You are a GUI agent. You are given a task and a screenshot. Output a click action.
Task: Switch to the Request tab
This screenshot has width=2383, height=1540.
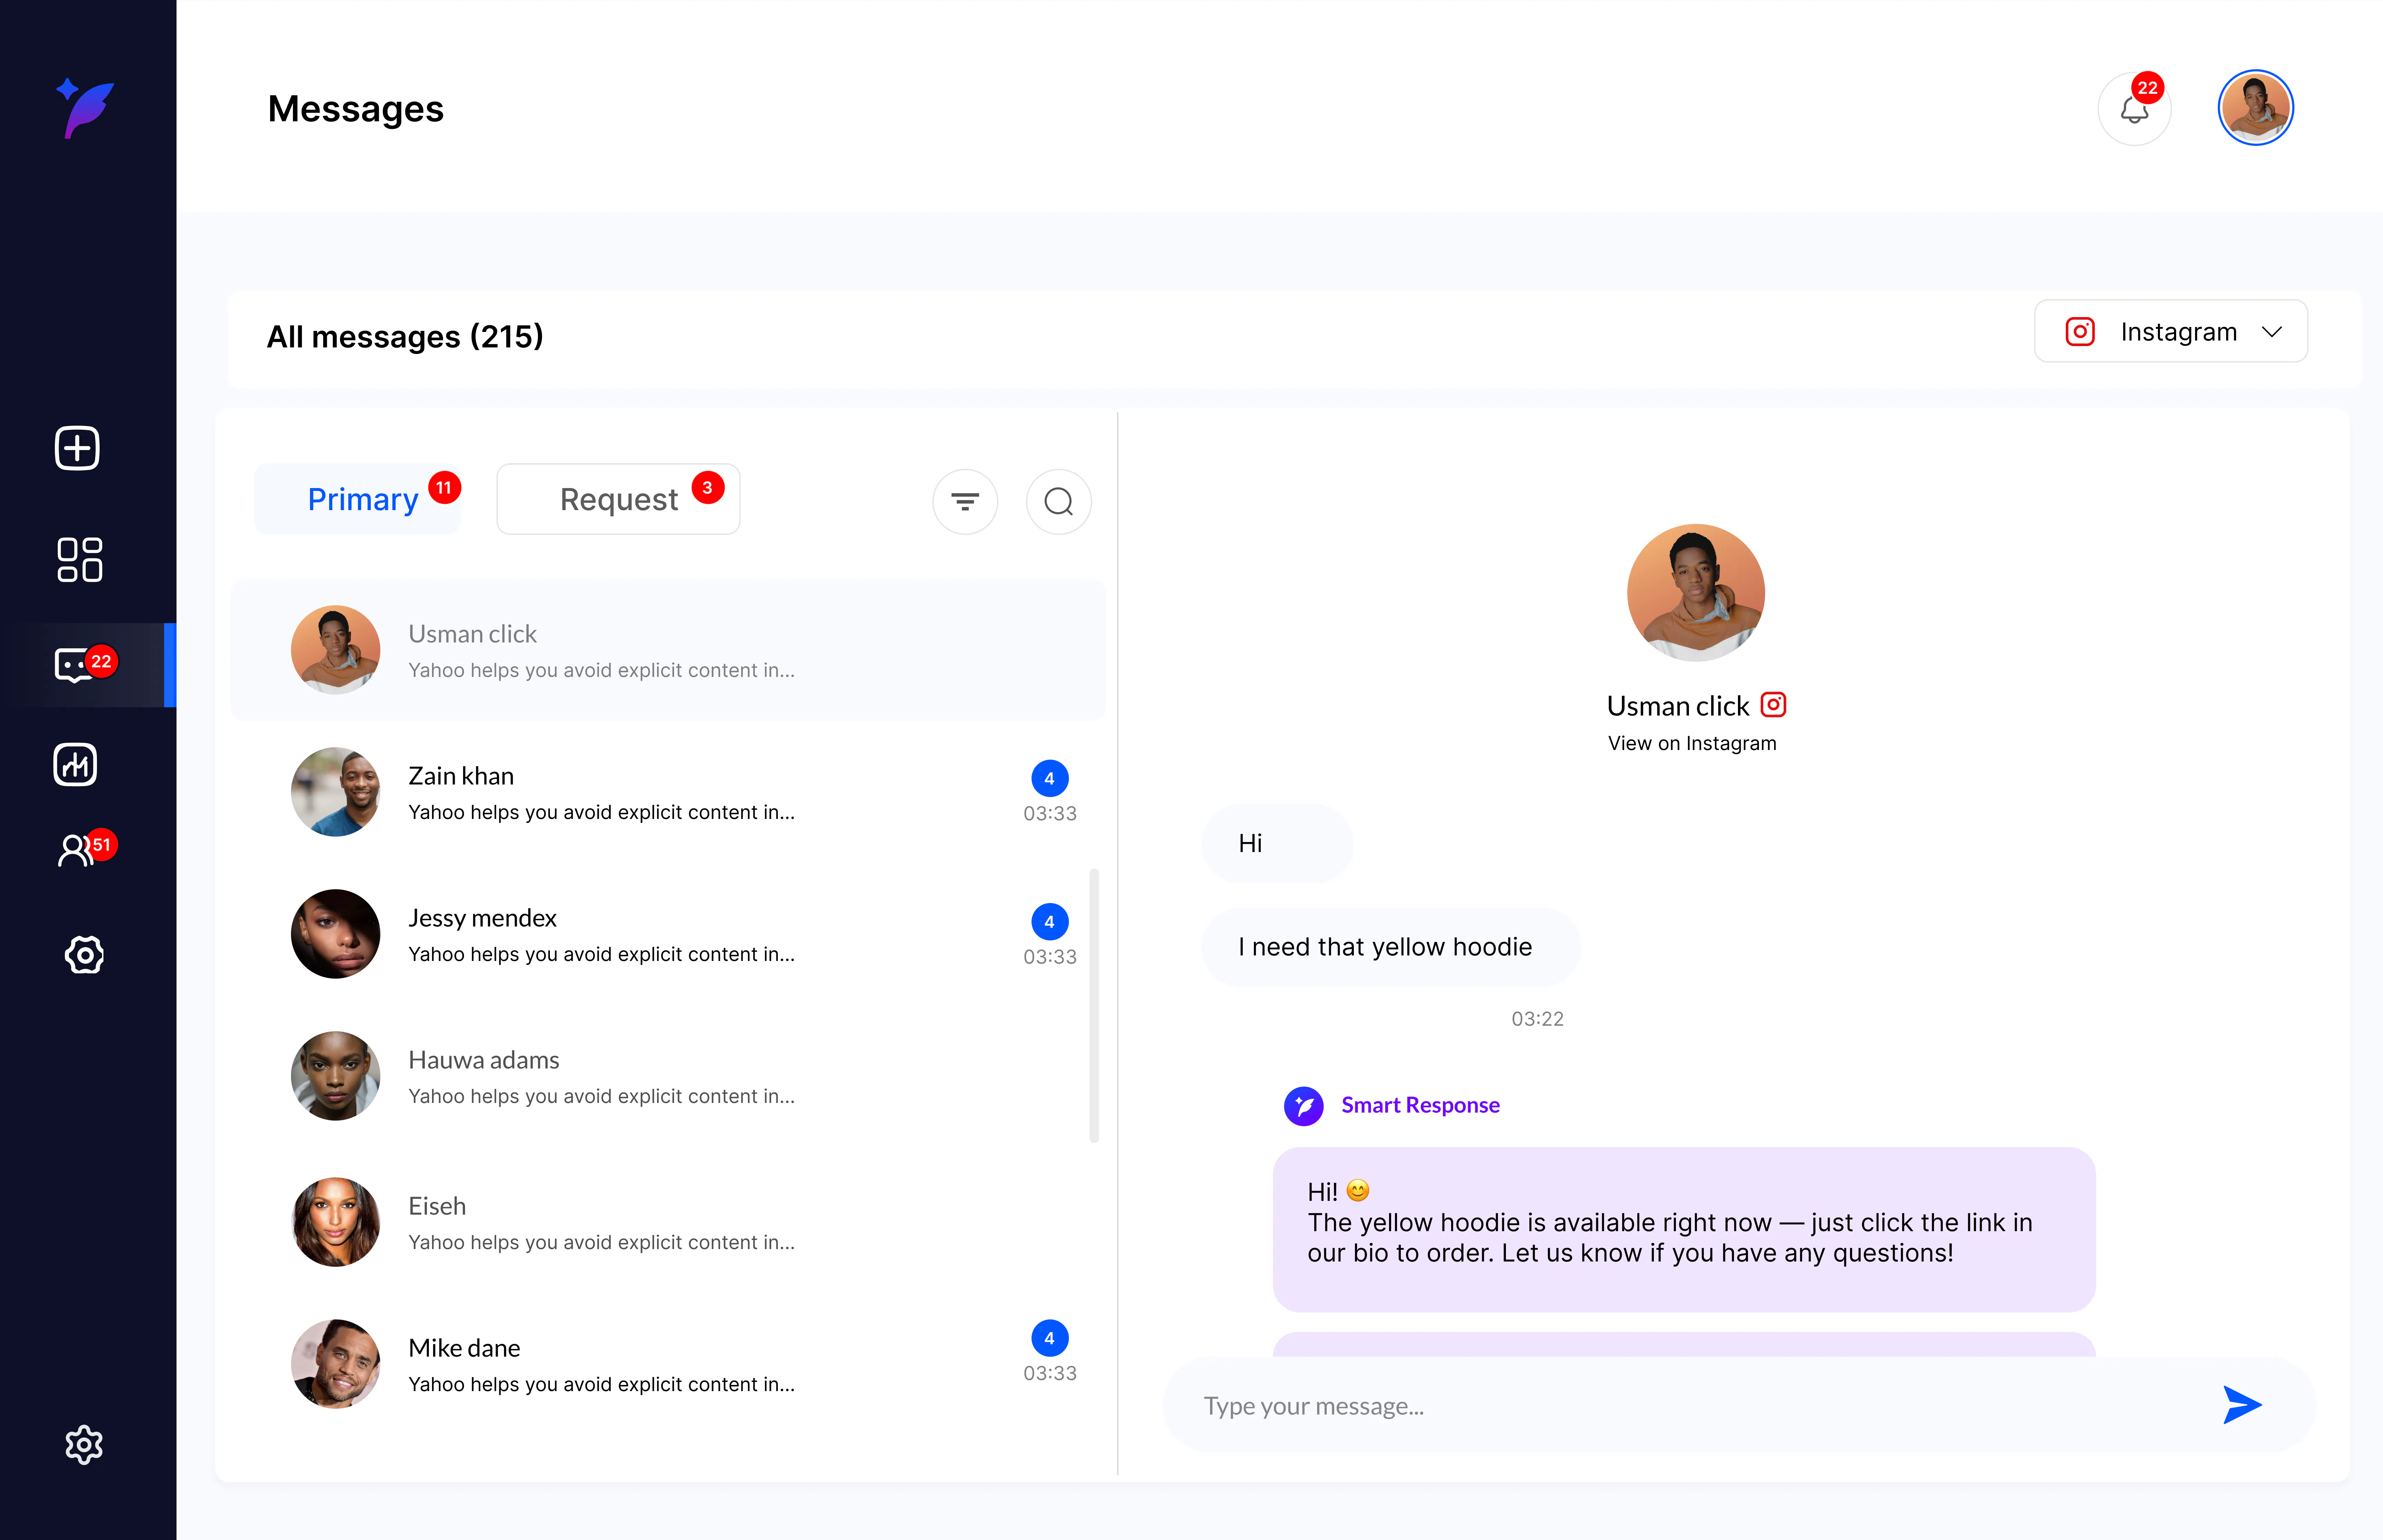click(618, 499)
